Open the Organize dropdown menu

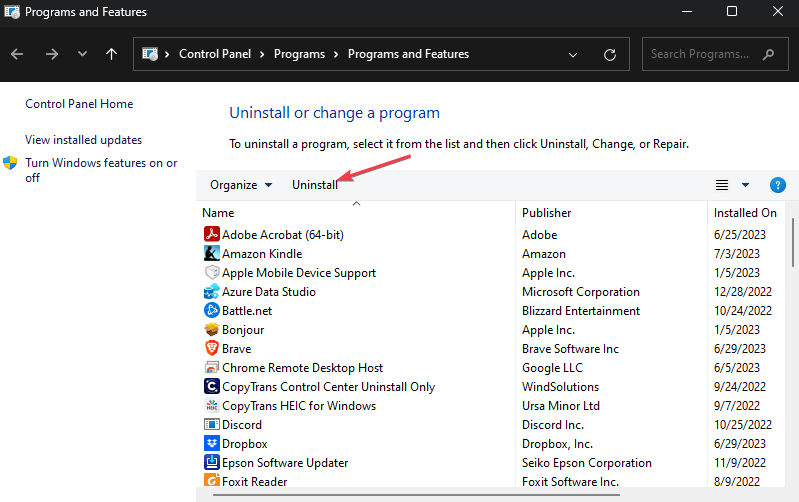(x=241, y=185)
